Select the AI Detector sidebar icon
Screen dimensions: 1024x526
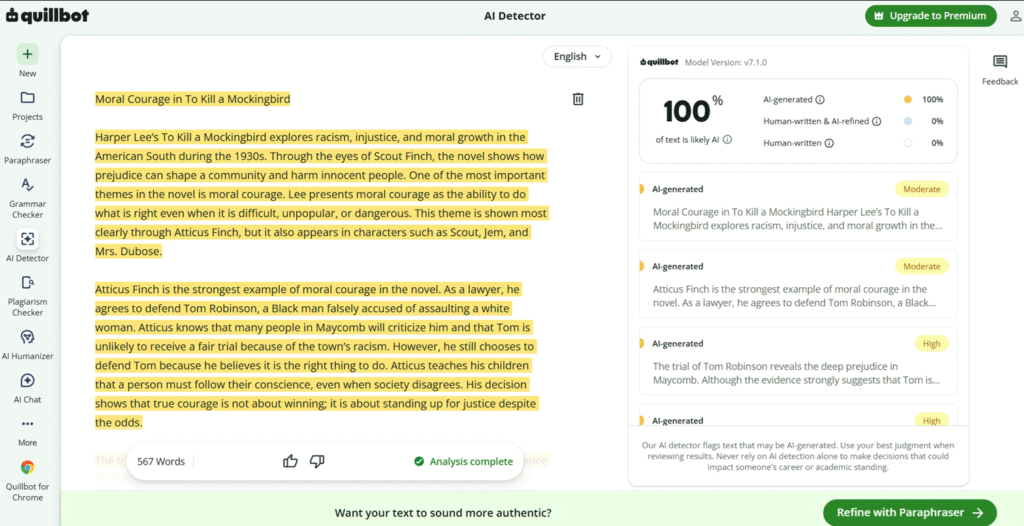tap(27, 238)
